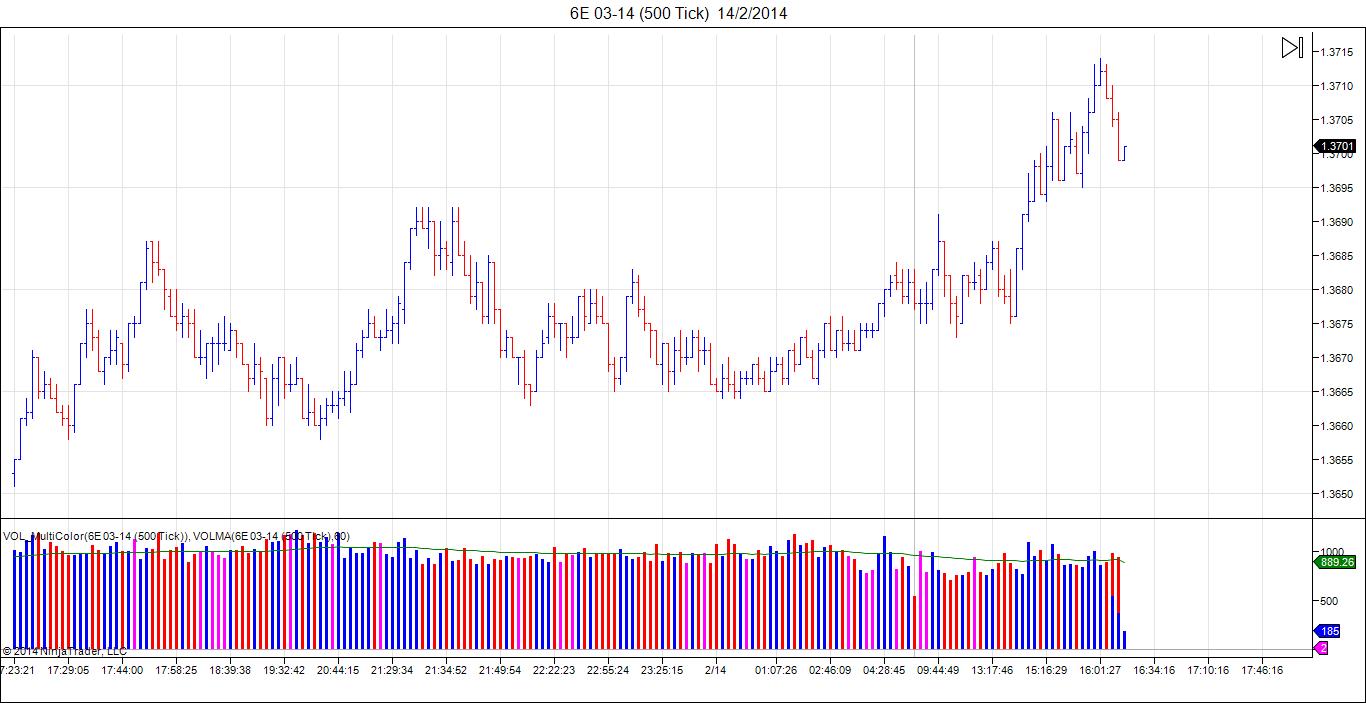This screenshot has width=1366, height=703.
Task: Click the 13:17:46 time axis label
Action: tap(992, 670)
